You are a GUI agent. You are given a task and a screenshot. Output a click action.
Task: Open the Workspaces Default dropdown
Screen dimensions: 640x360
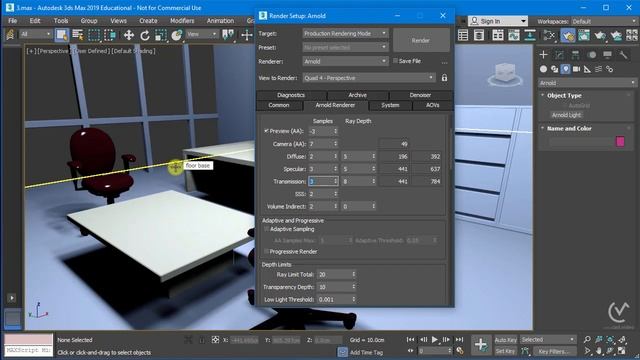[604, 21]
